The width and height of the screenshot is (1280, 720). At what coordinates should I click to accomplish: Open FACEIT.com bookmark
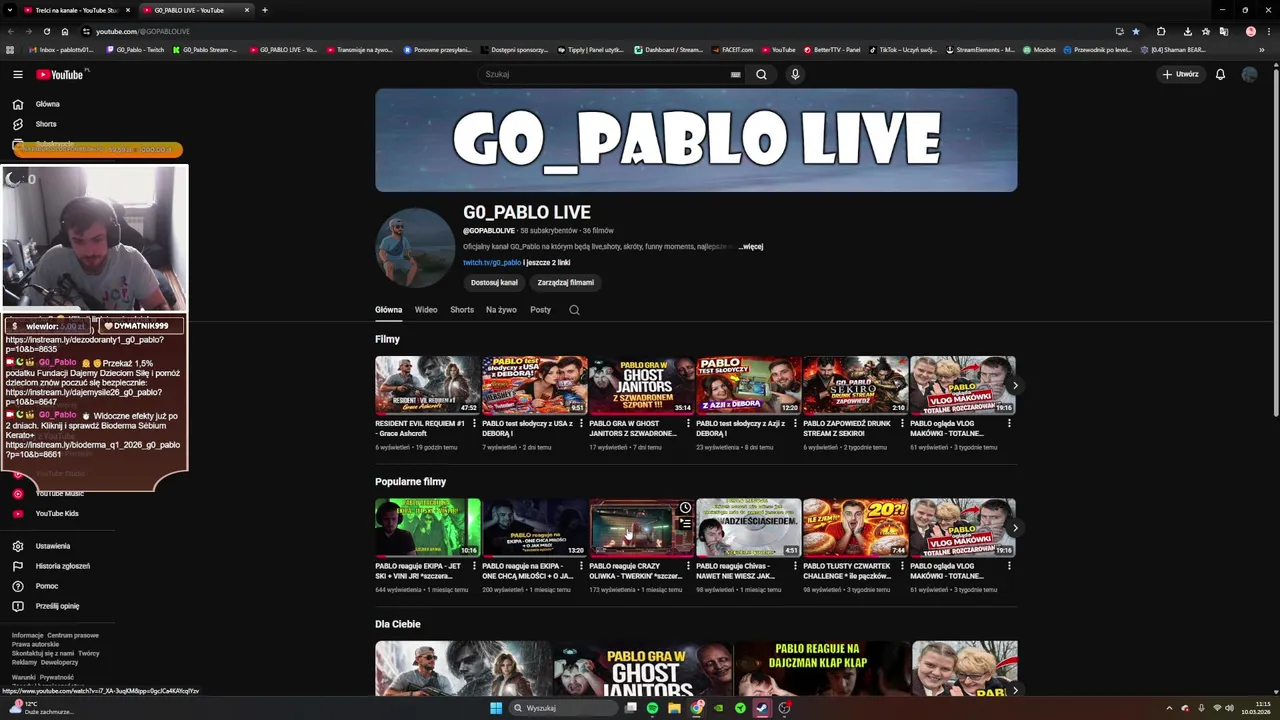click(732, 50)
